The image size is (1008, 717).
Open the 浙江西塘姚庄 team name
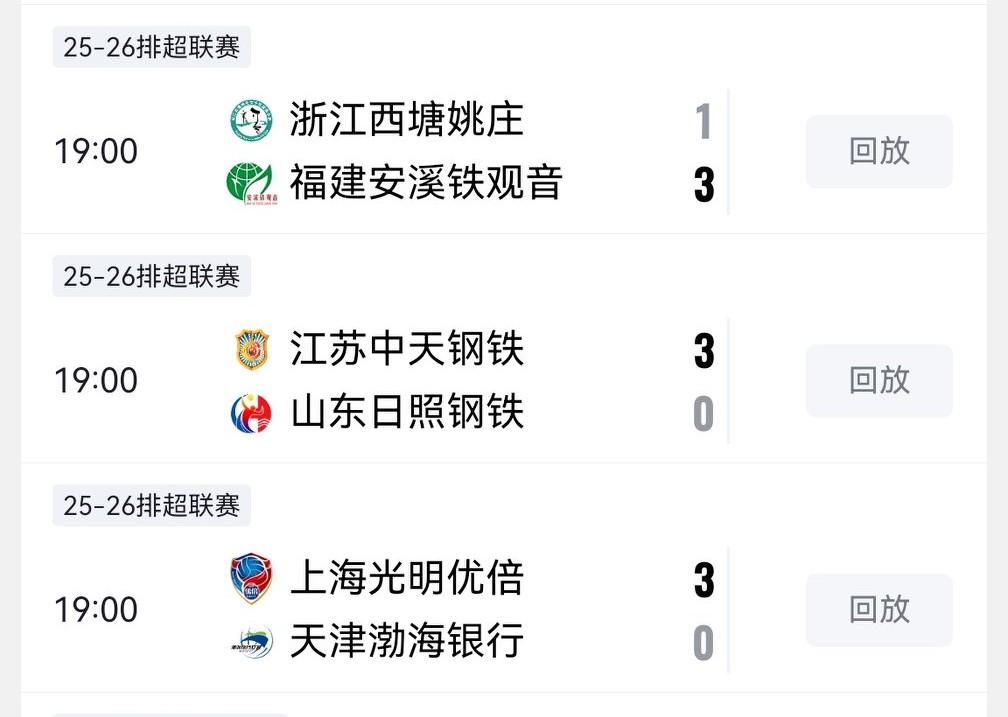pos(407,121)
